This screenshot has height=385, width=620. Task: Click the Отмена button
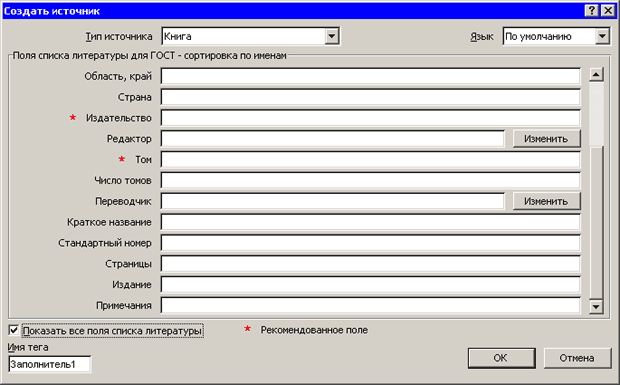click(x=577, y=358)
